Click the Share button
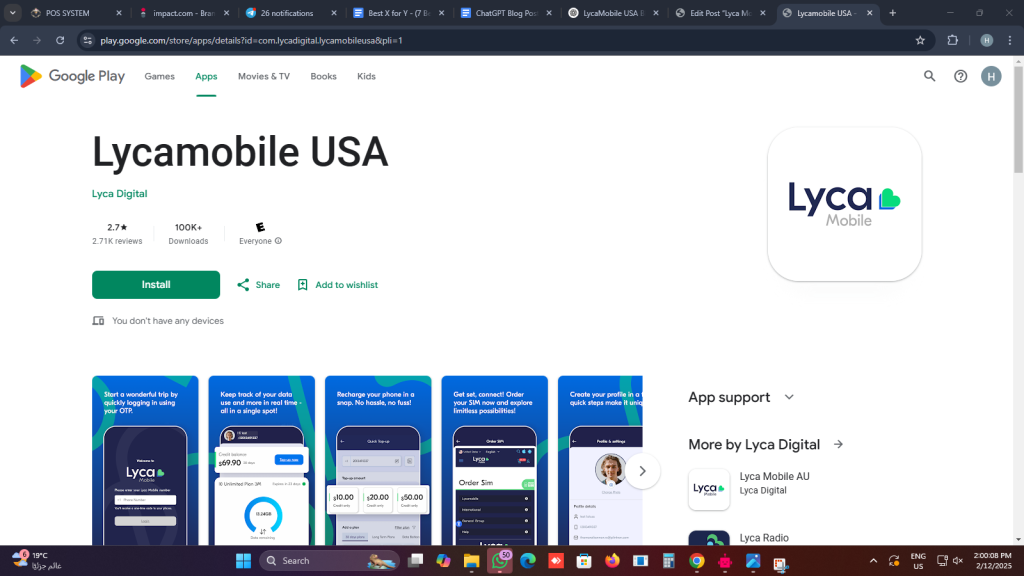Viewport: 1024px width, 576px height. point(259,285)
